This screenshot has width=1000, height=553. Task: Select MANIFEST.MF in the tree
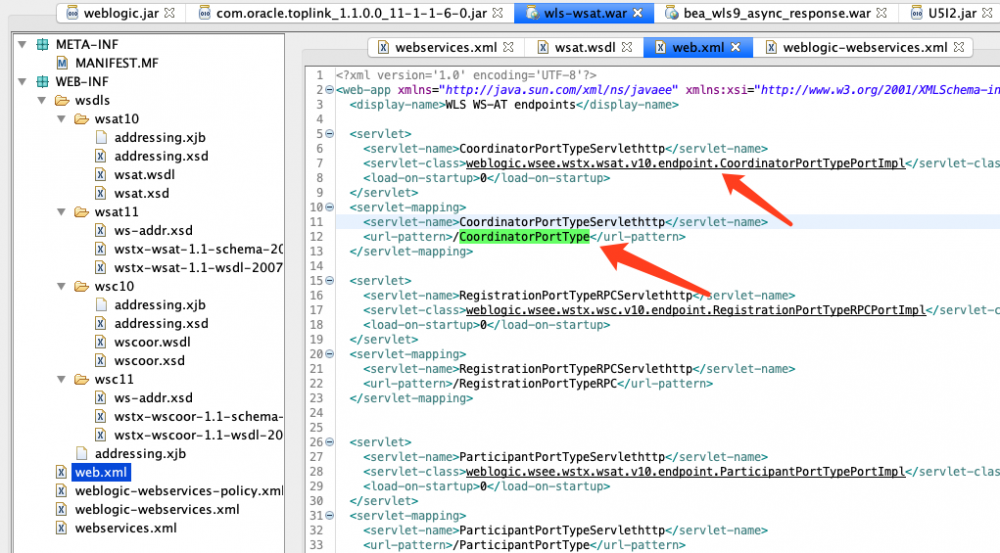pos(117,63)
